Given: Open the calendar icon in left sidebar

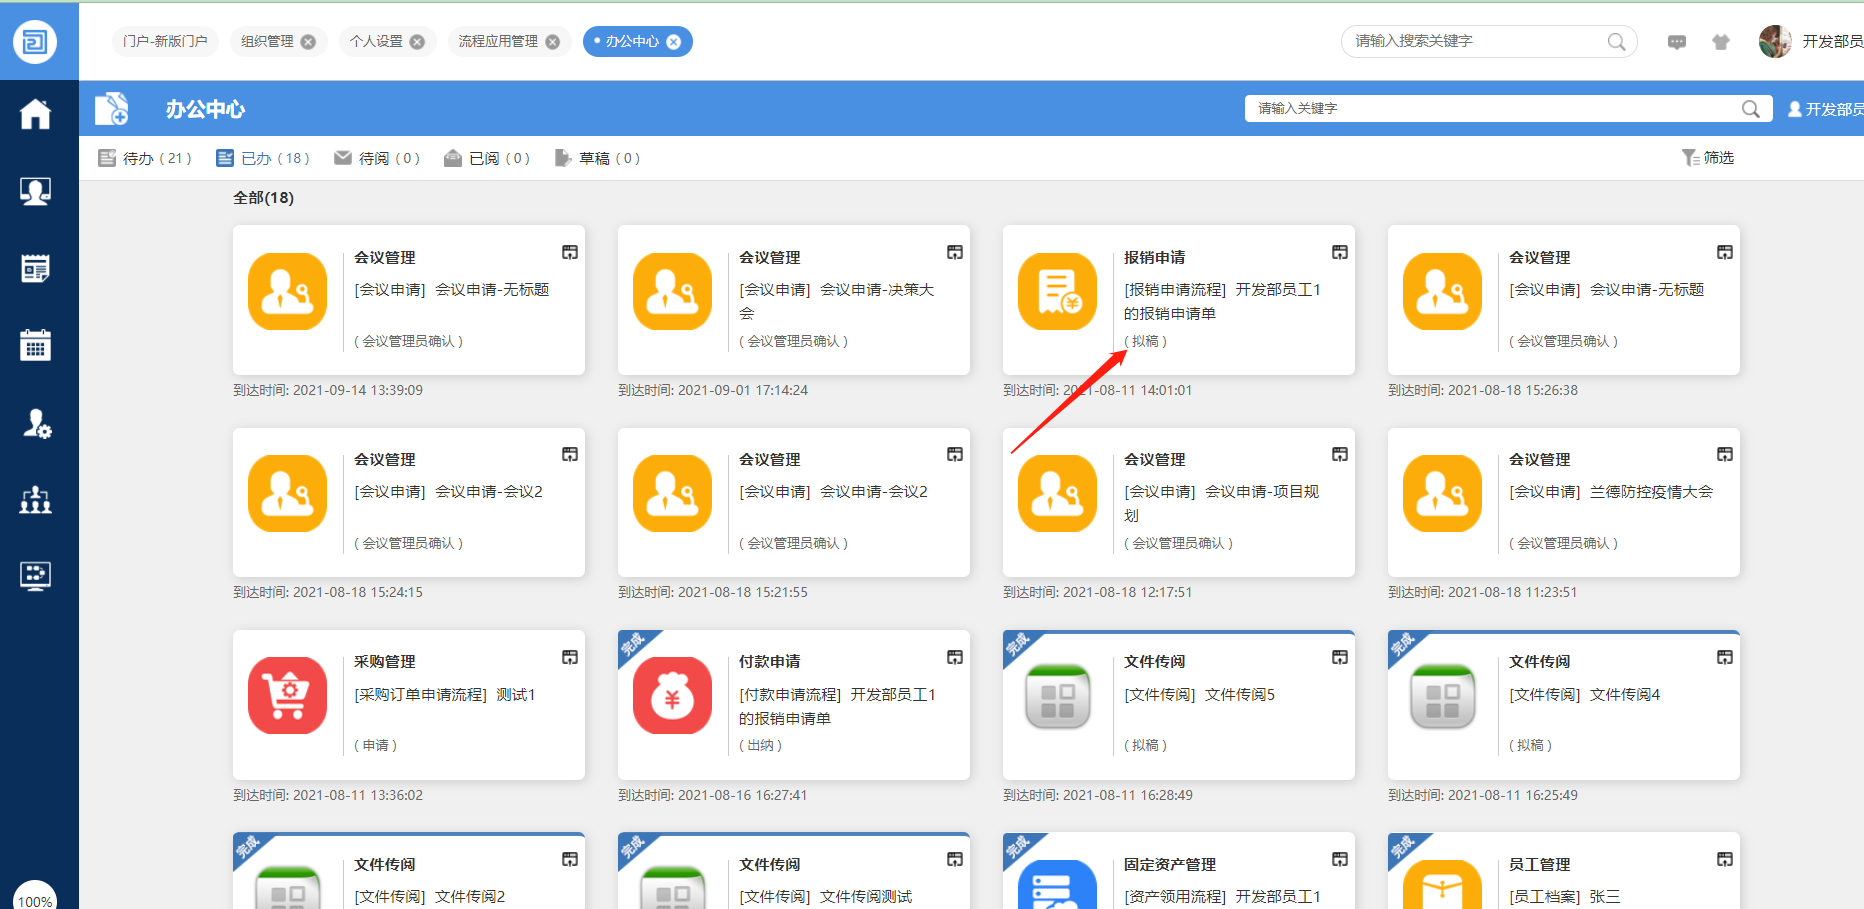Looking at the screenshot, I should 36,345.
